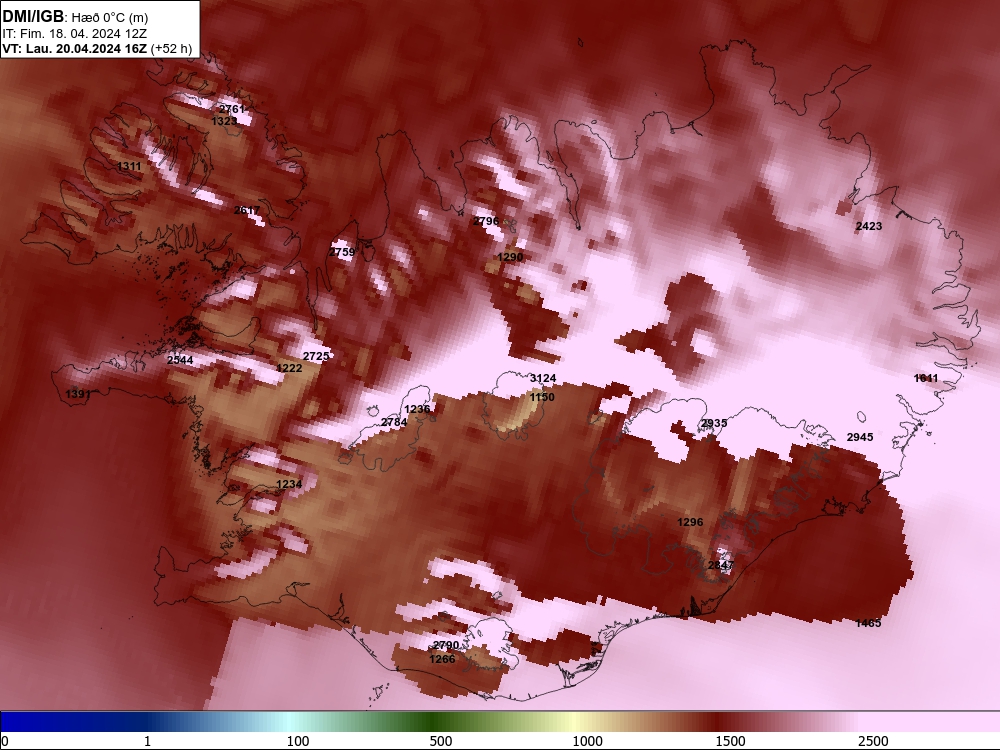
Task: Click the '1000' tick on the color scale
Action: (x=587, y=741)
